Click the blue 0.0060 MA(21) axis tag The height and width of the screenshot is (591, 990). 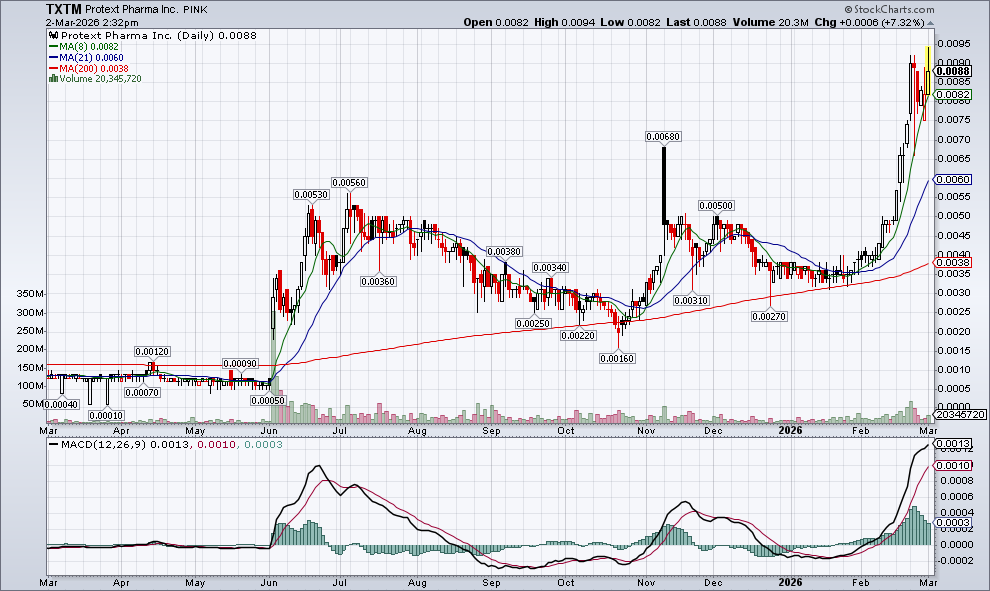953,179
